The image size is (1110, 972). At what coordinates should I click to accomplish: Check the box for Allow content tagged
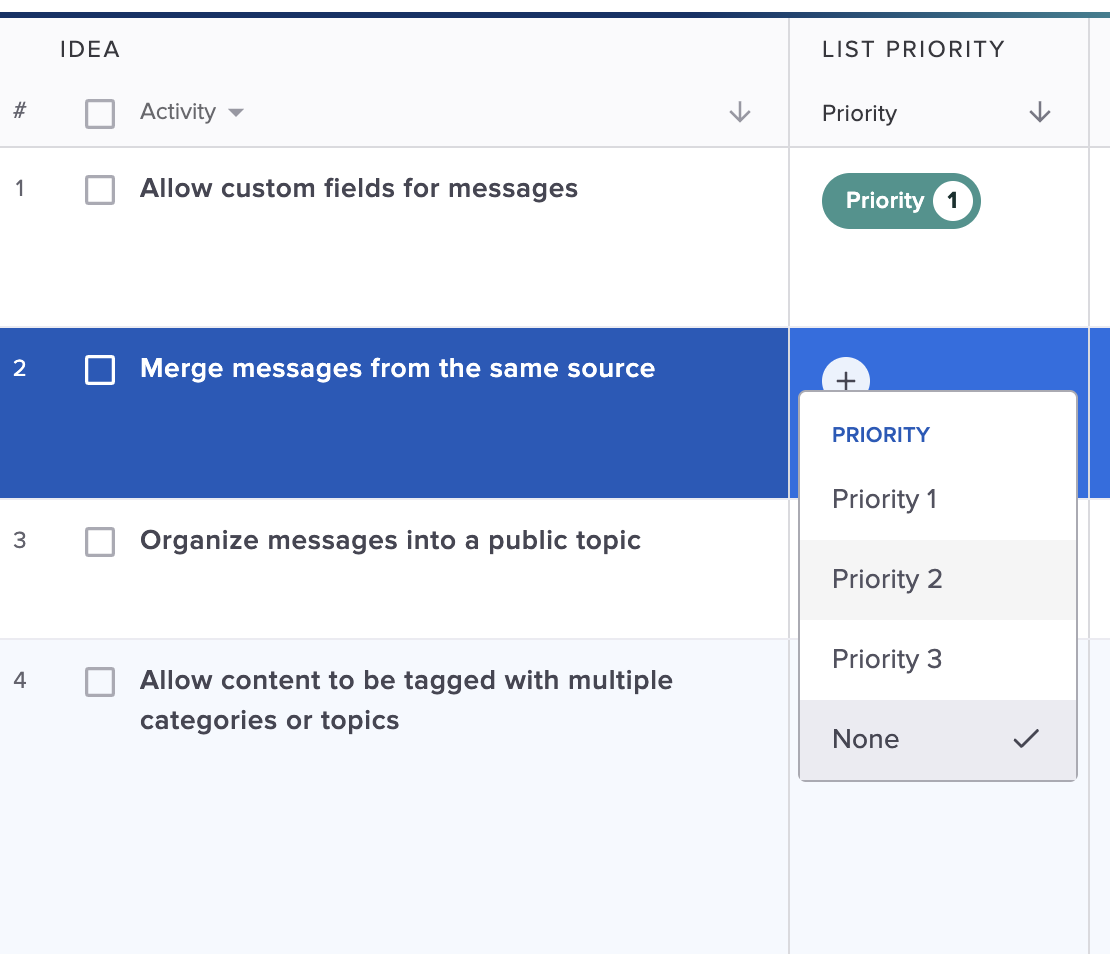click(x=100, y=681)
